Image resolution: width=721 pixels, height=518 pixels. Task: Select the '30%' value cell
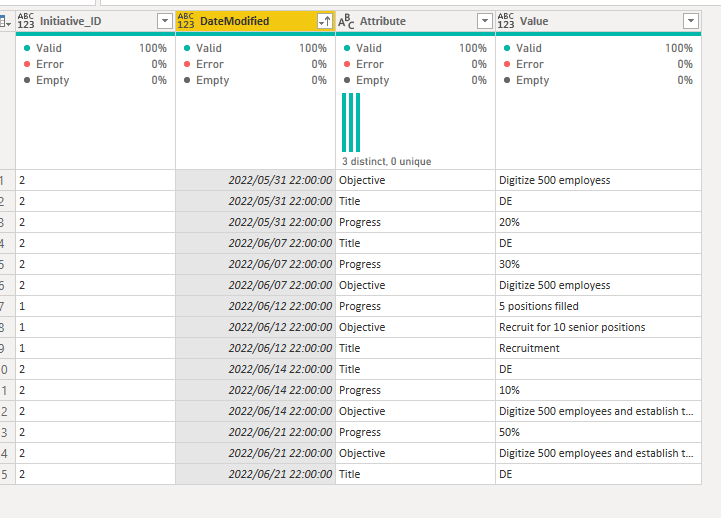click(x=598, y=264)
